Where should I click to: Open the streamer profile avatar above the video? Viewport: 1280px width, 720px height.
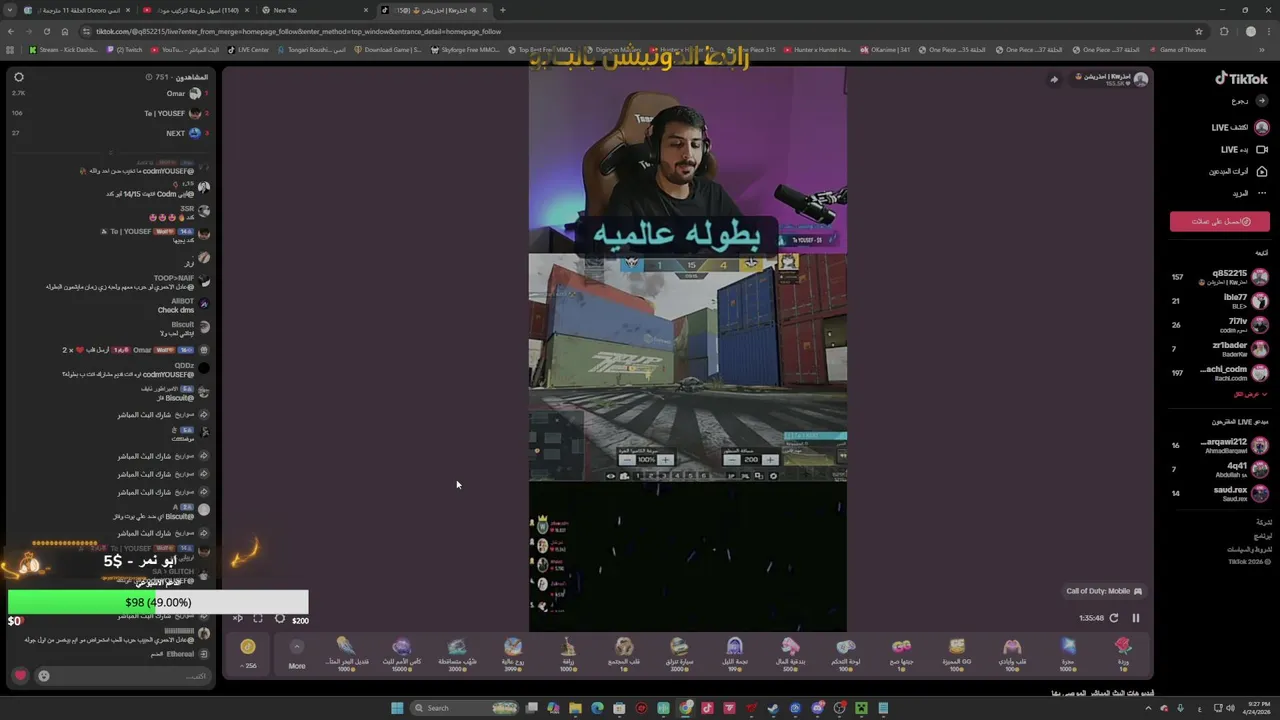click(x=1140, y=79)
